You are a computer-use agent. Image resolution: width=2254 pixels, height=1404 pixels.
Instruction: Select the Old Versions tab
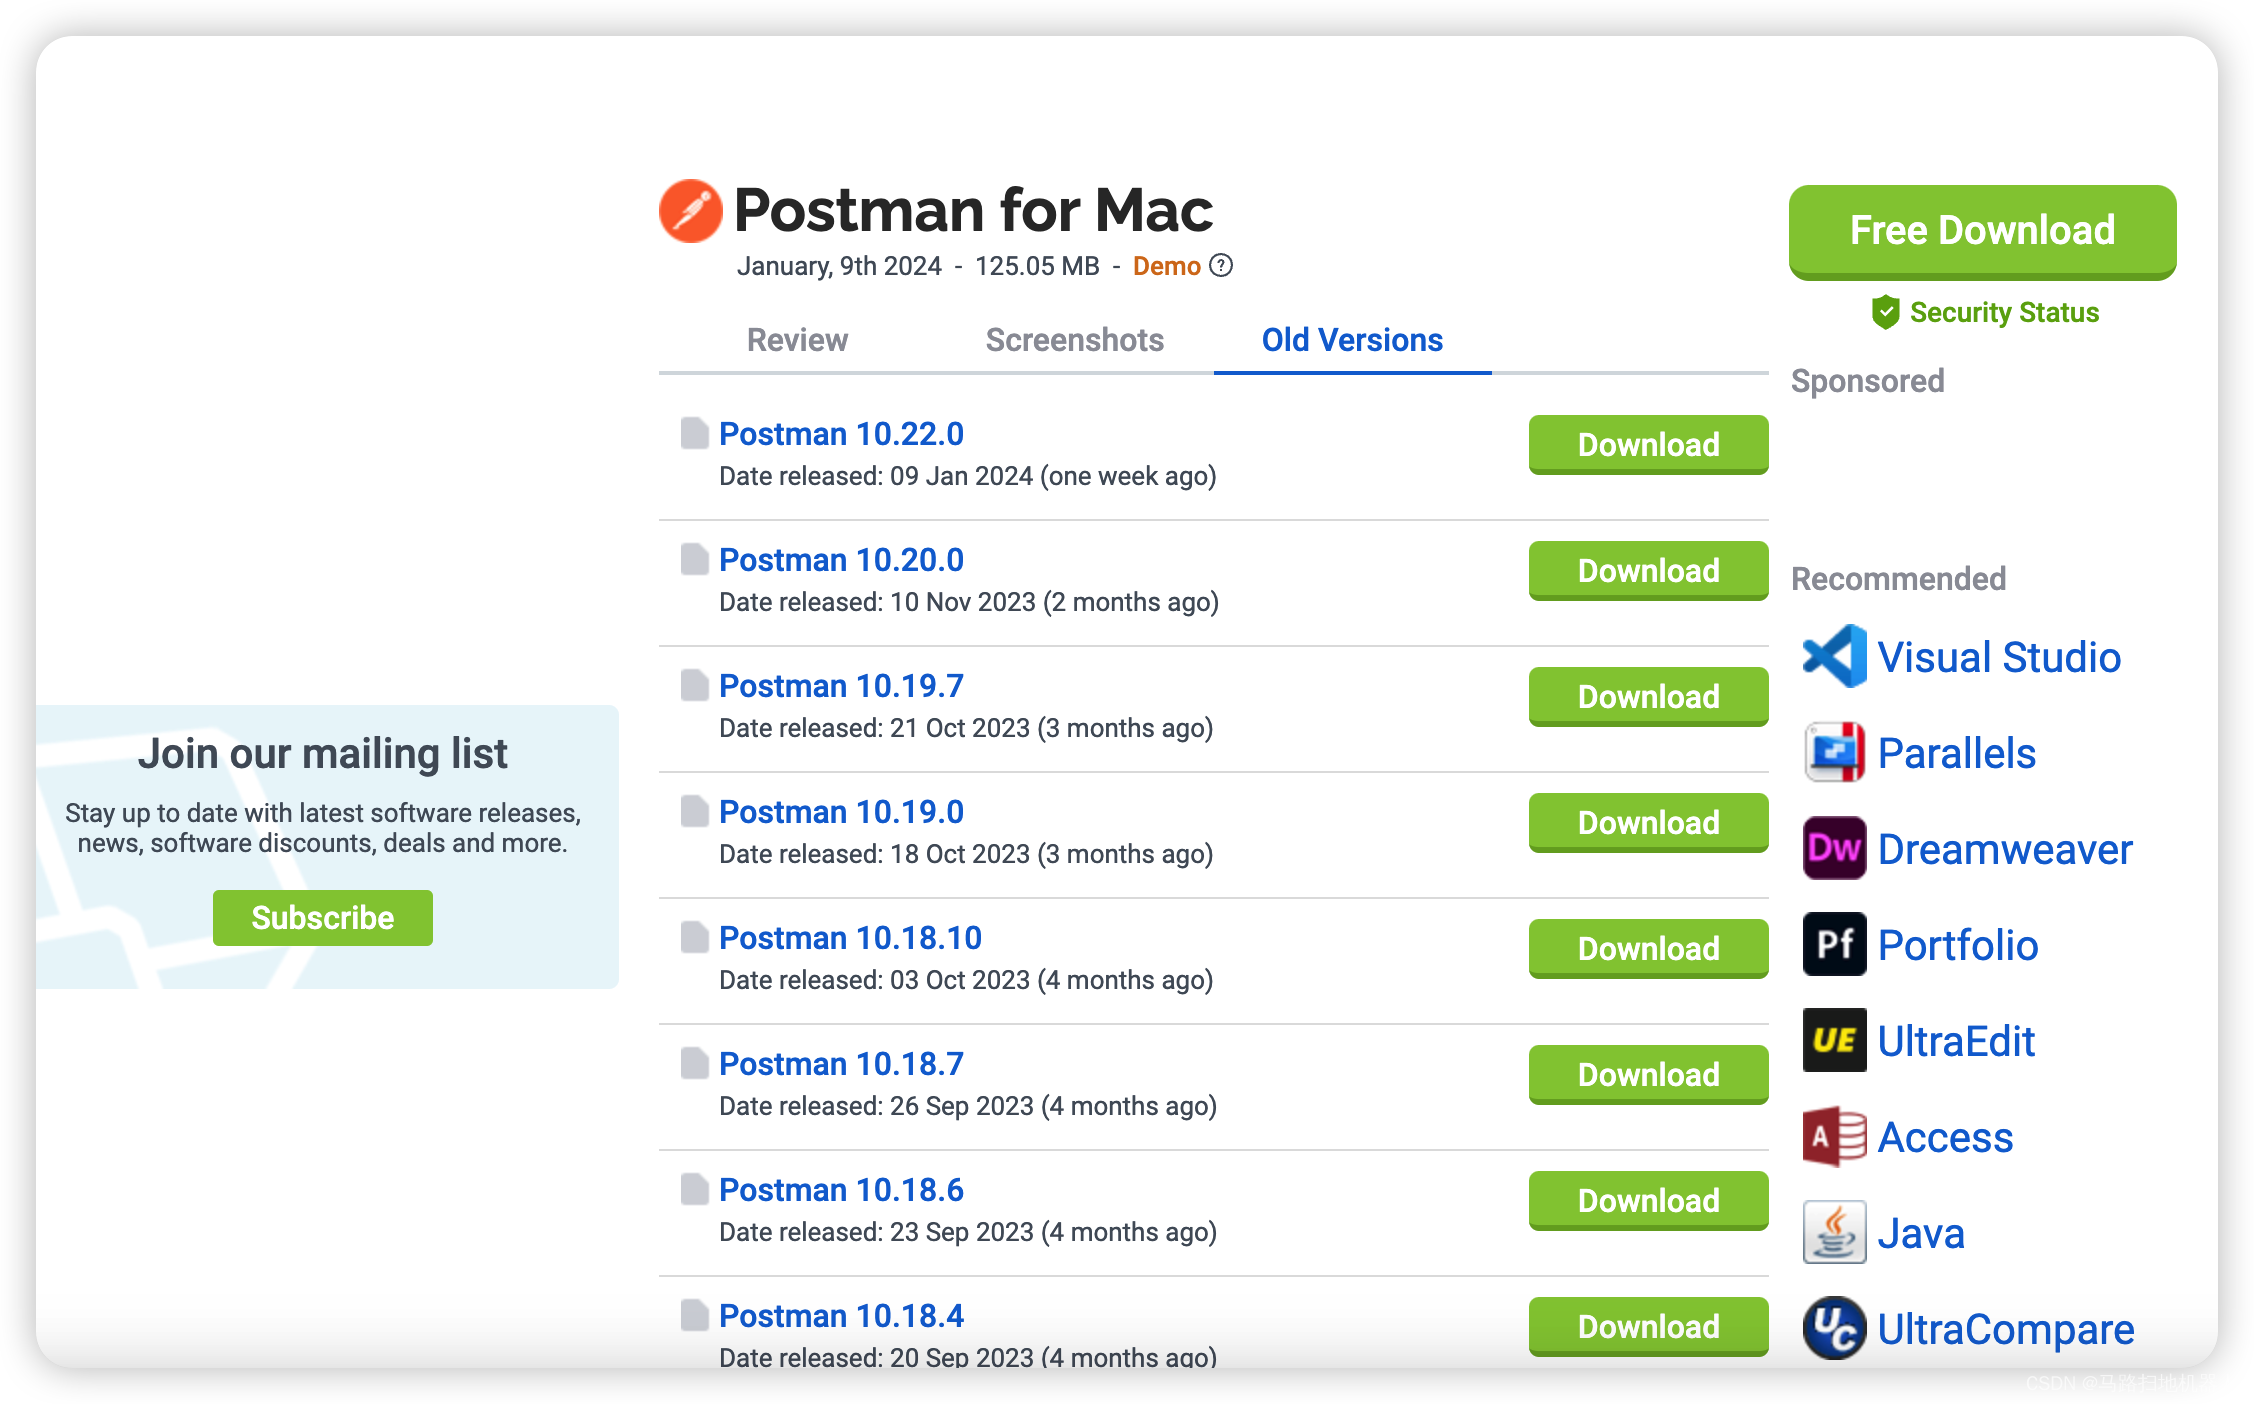coord(1352,340)
